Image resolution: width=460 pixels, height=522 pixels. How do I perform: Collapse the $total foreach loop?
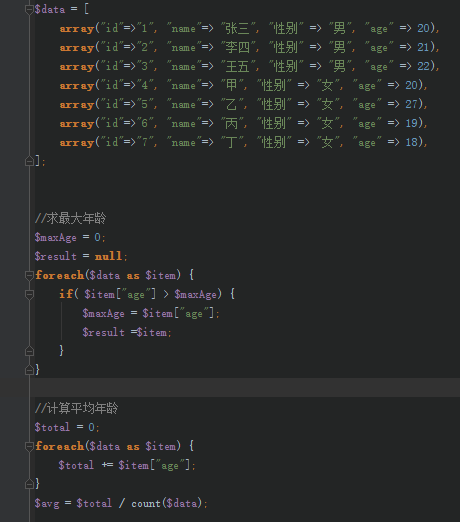tap(29, 446)
